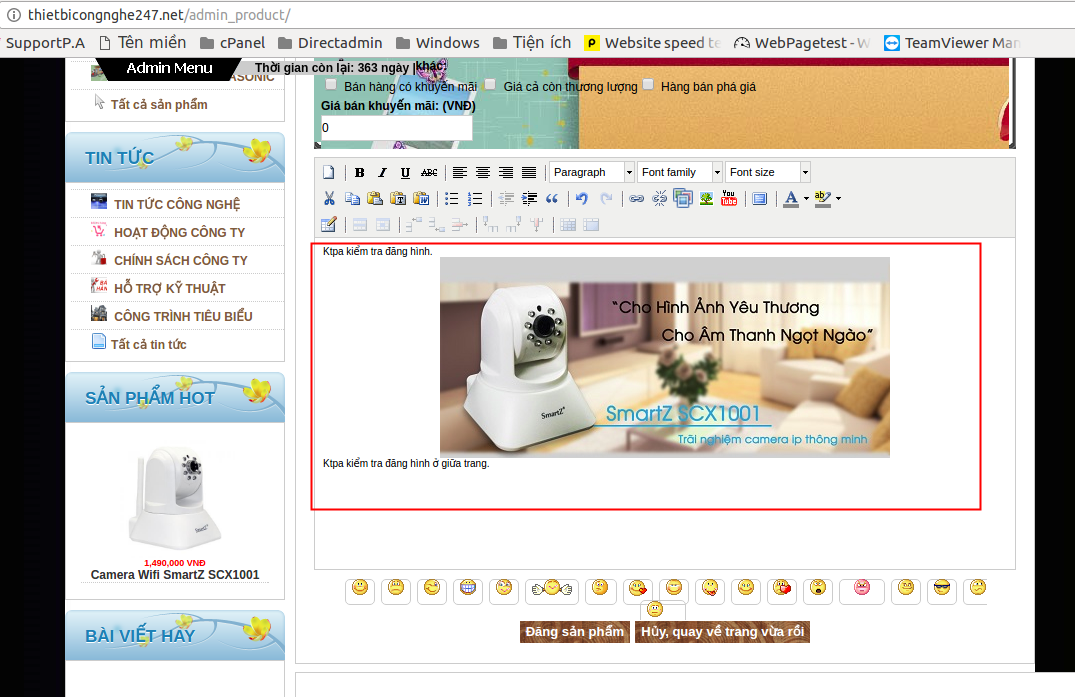Align text left in the editor

click(460, 173)
